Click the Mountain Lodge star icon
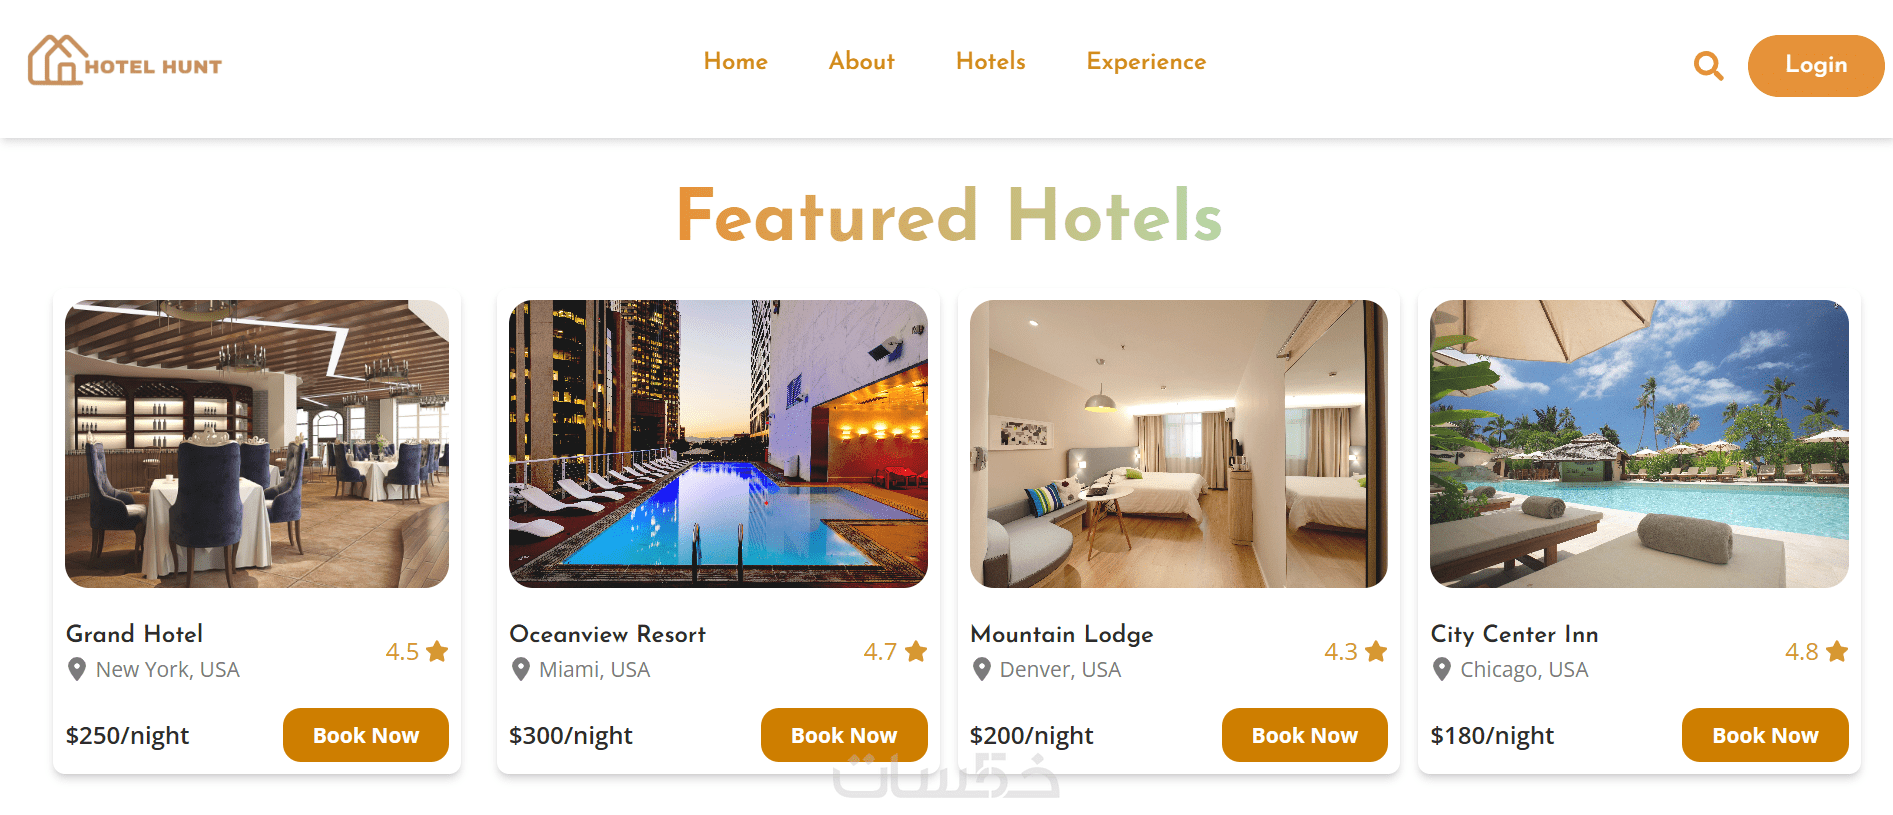Screen dimensions: 1893x815 pos(1376,652)
